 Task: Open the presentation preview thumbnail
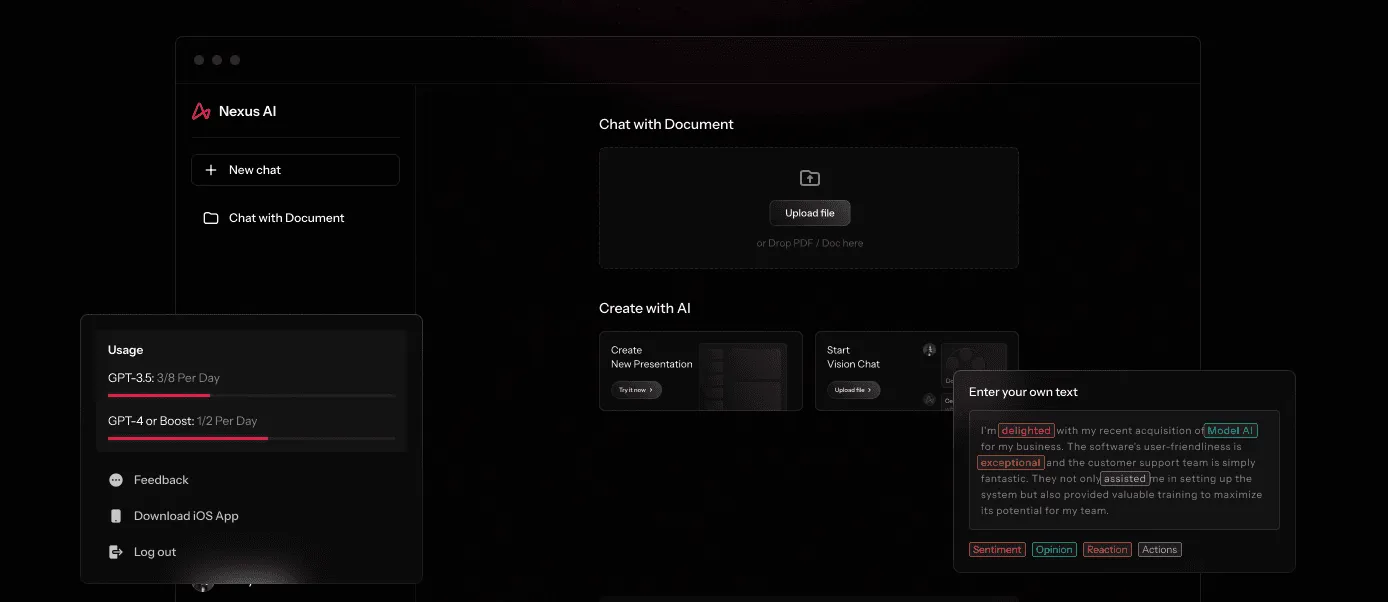point(743,375)
